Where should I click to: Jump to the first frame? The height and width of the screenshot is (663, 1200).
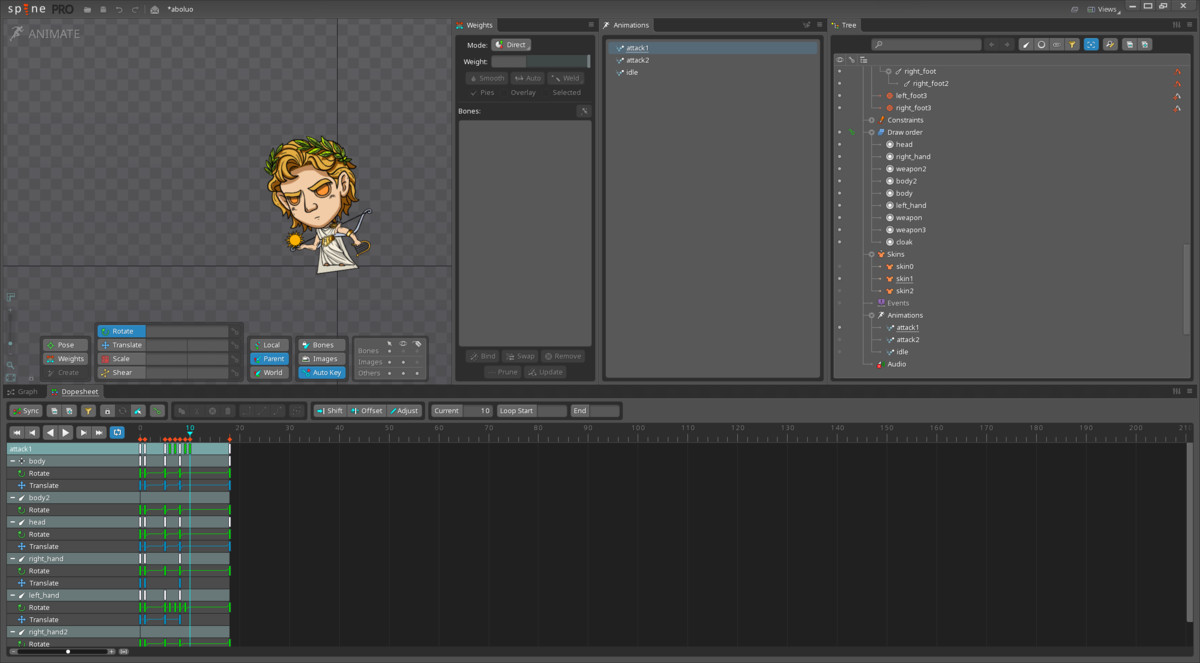17,432
